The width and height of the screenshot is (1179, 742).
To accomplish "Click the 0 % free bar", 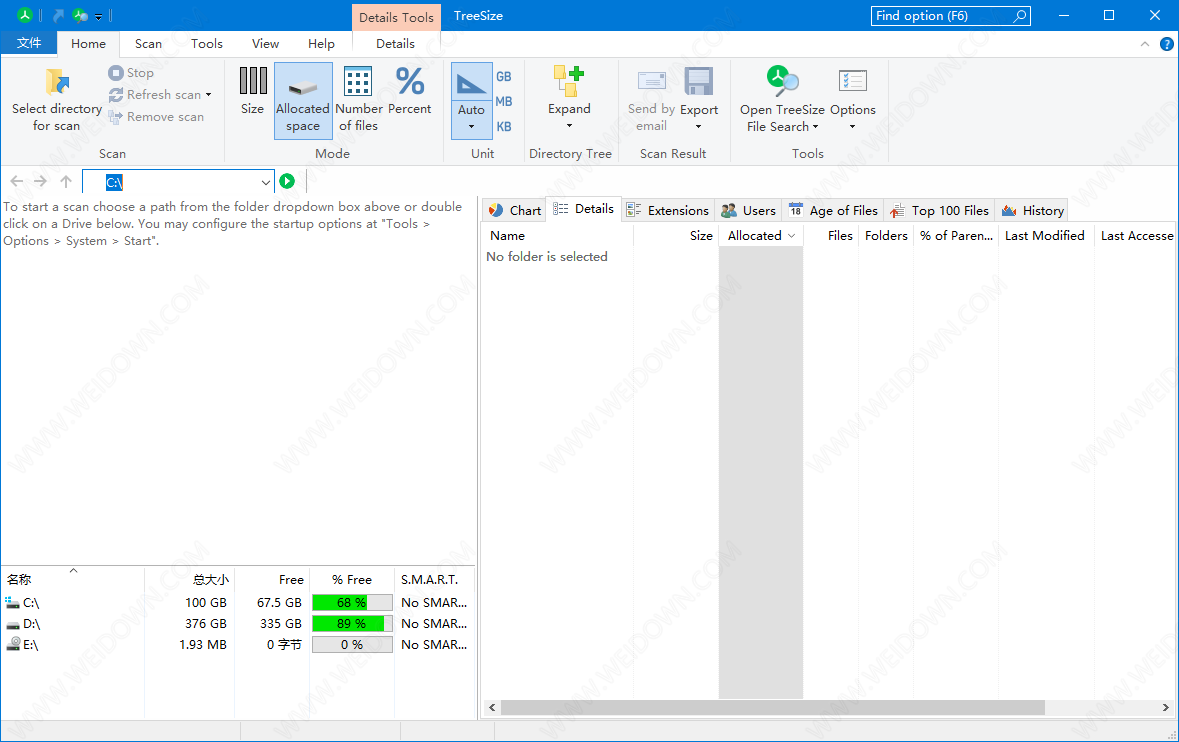I will coord(352,645).
